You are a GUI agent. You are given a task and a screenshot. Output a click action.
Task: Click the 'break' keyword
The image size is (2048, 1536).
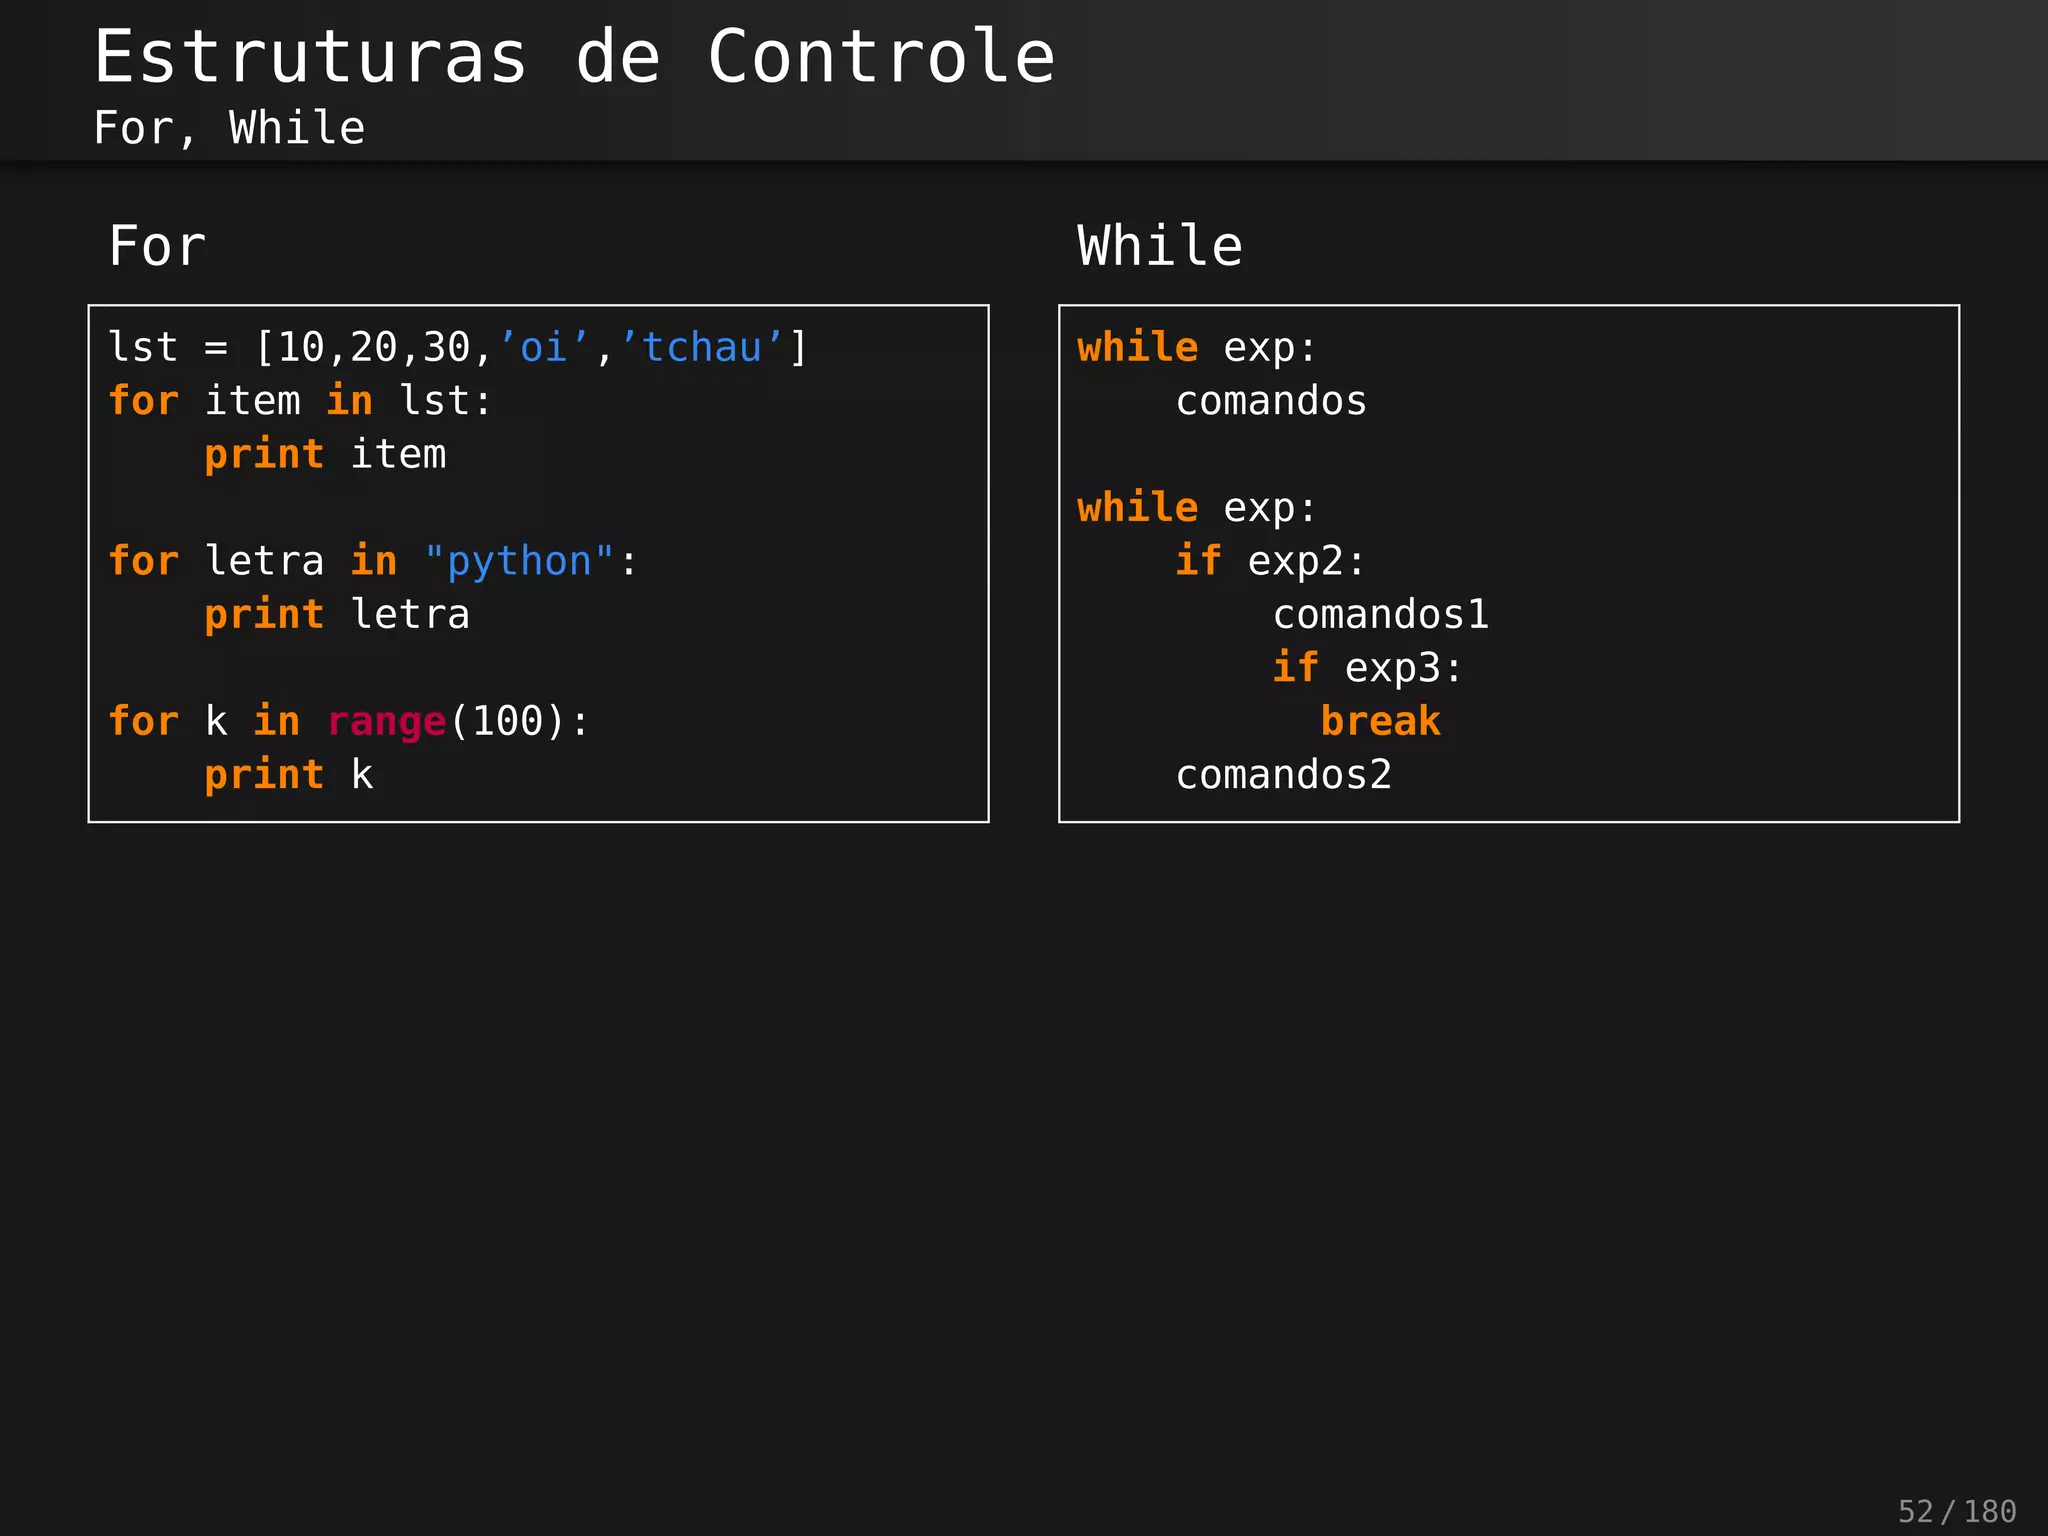[1380, 721]
